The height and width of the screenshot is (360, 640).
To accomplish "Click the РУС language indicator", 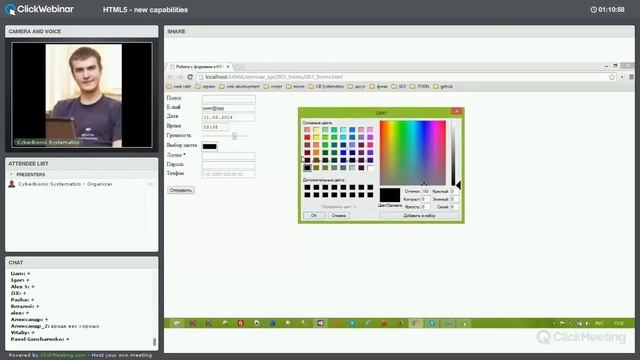I will pyautogui.click(x=599, y=324).
